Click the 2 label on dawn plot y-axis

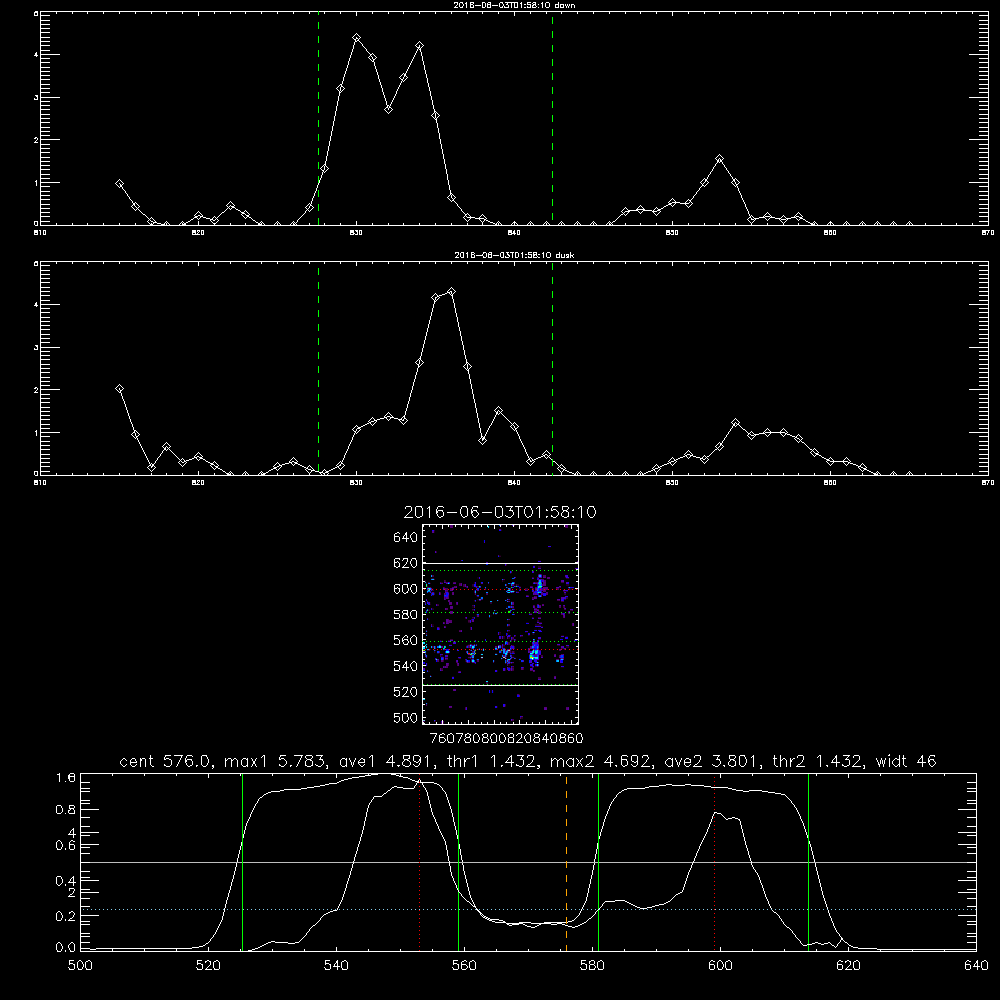(x=36, y=140)
